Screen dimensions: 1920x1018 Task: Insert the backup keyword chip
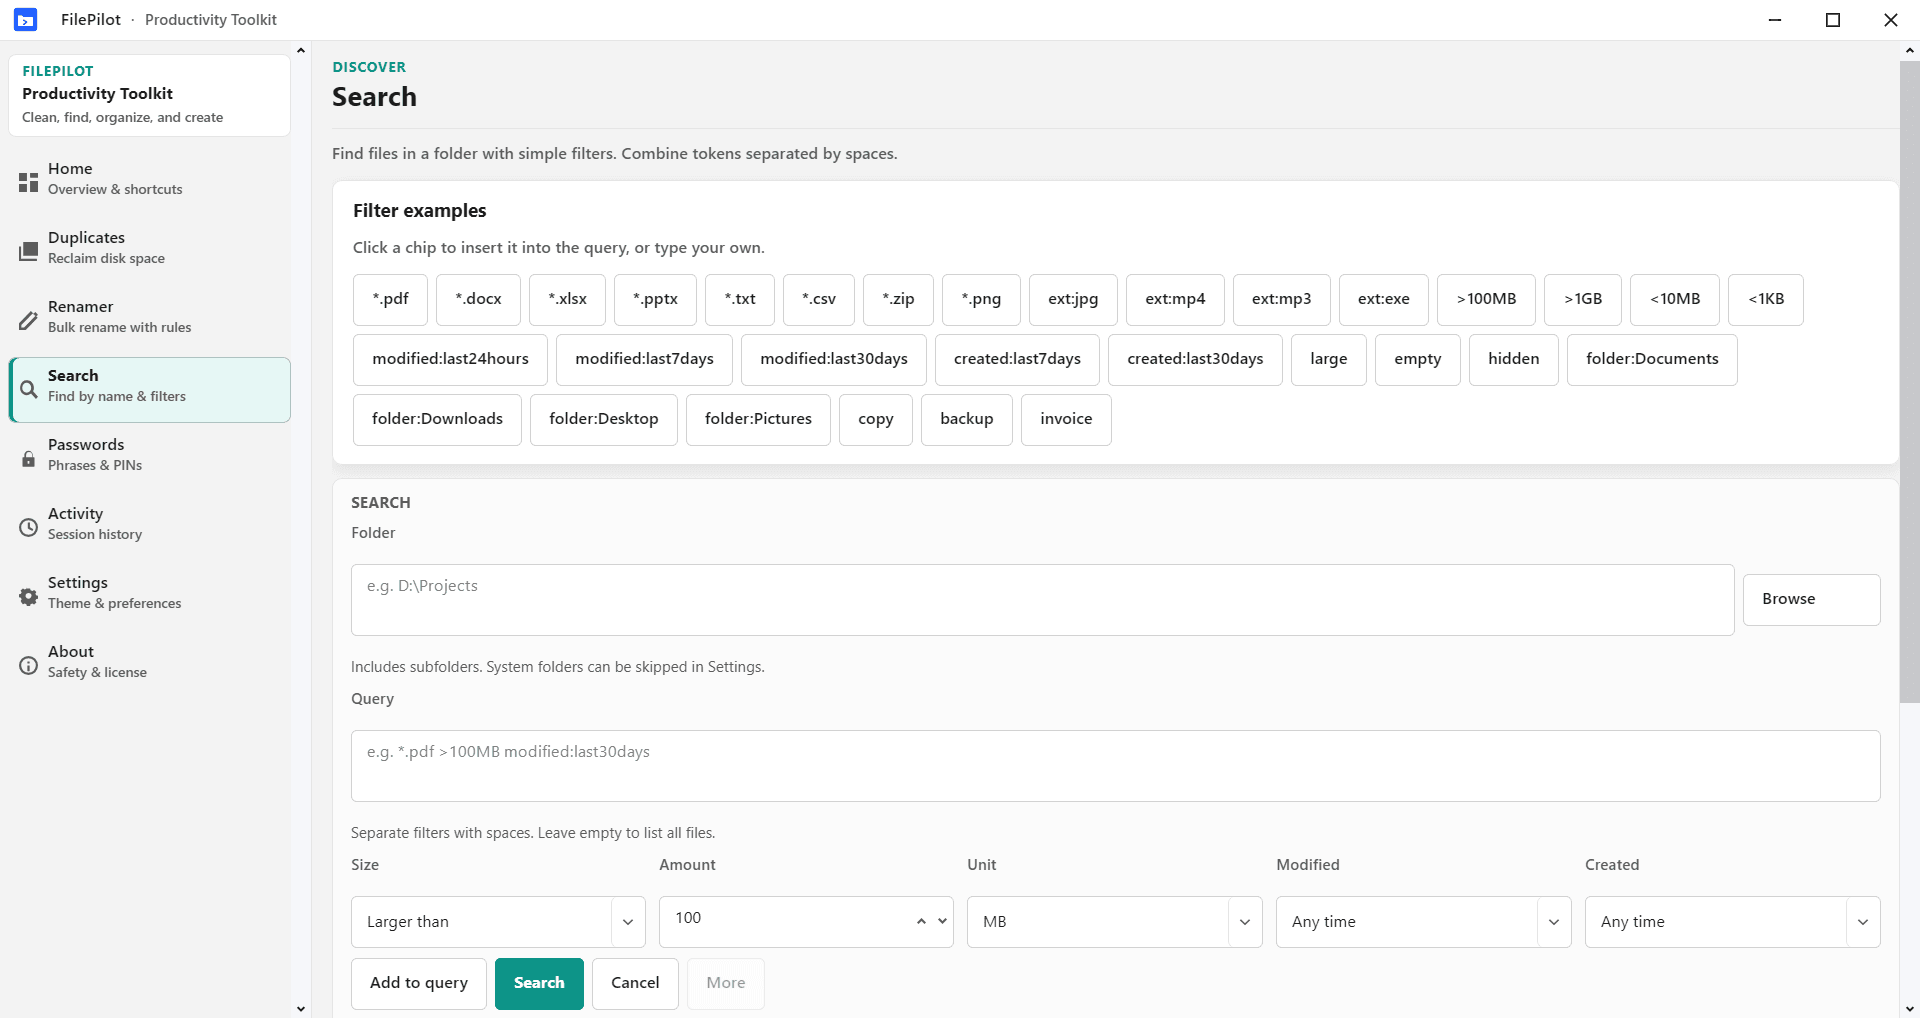pos(967,419)
